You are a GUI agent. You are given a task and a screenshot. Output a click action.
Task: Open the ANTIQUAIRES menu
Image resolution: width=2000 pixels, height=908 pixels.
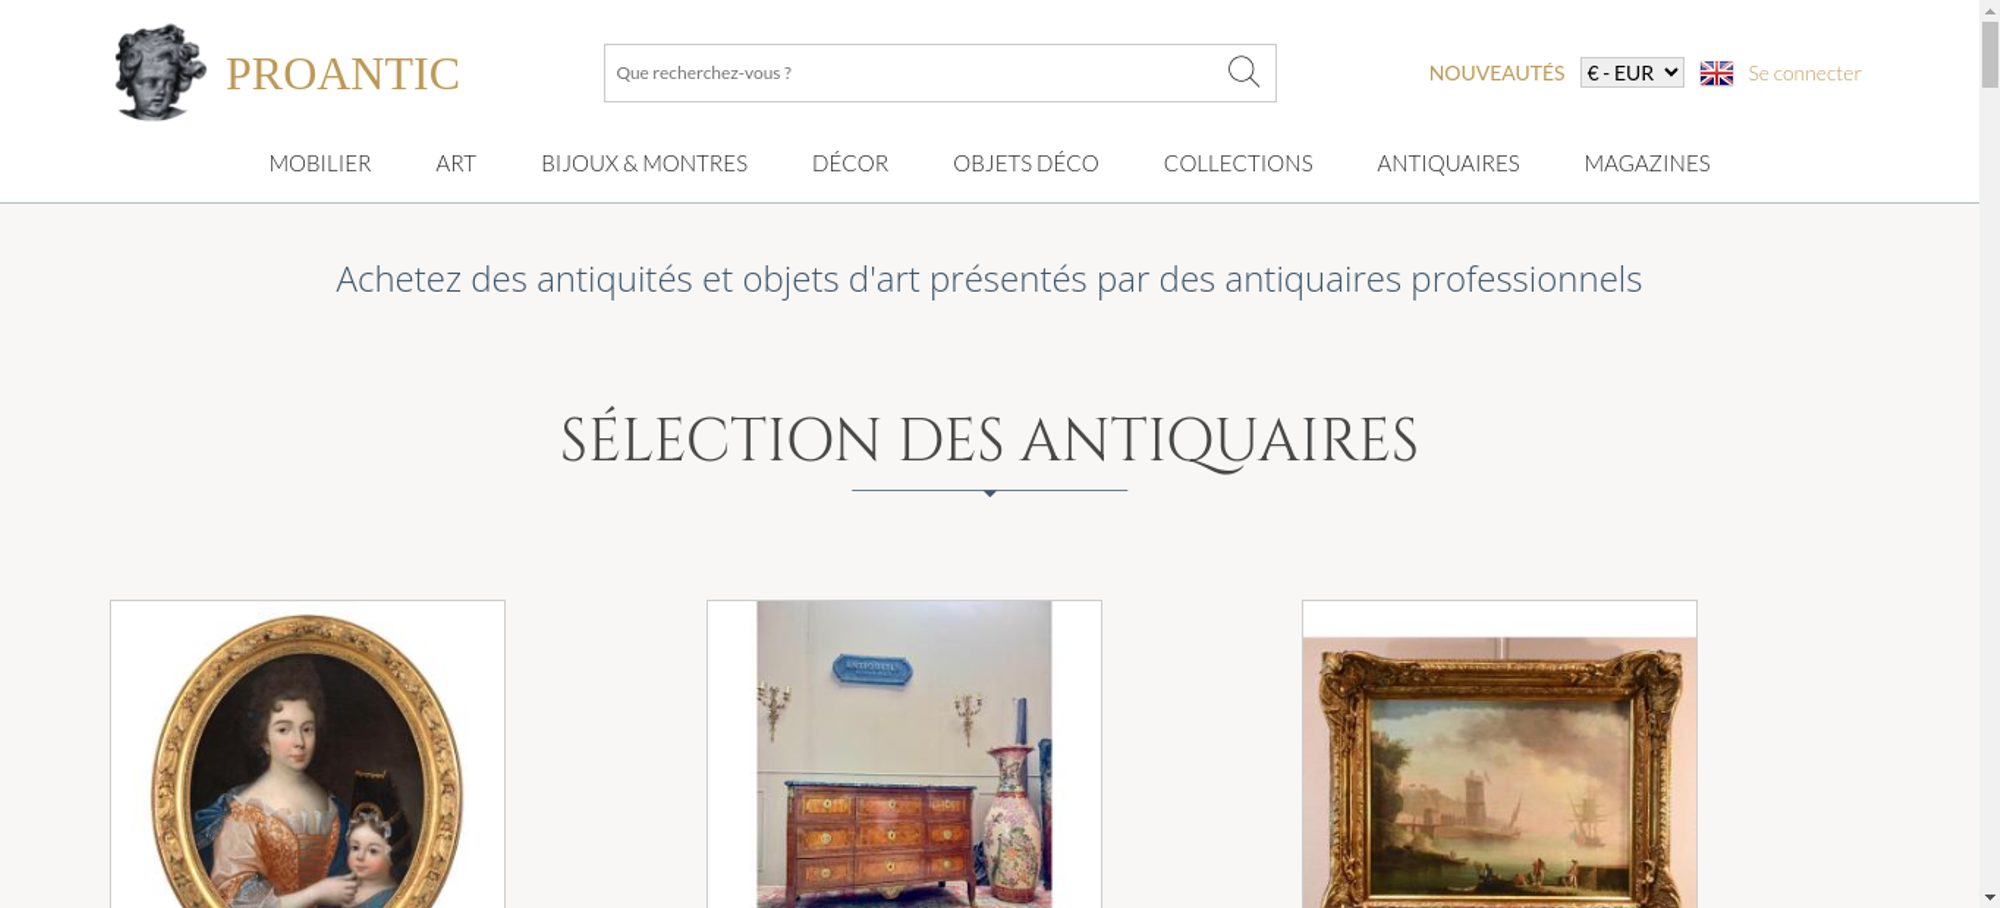1448,164
